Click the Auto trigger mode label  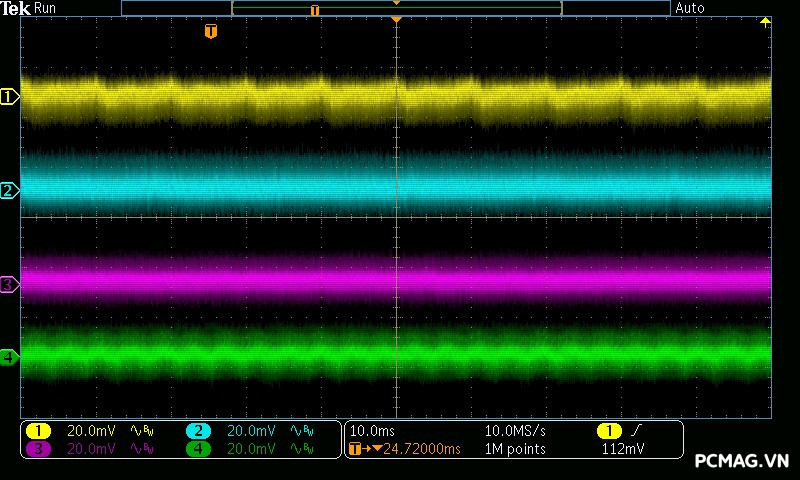tap(690, 8)
